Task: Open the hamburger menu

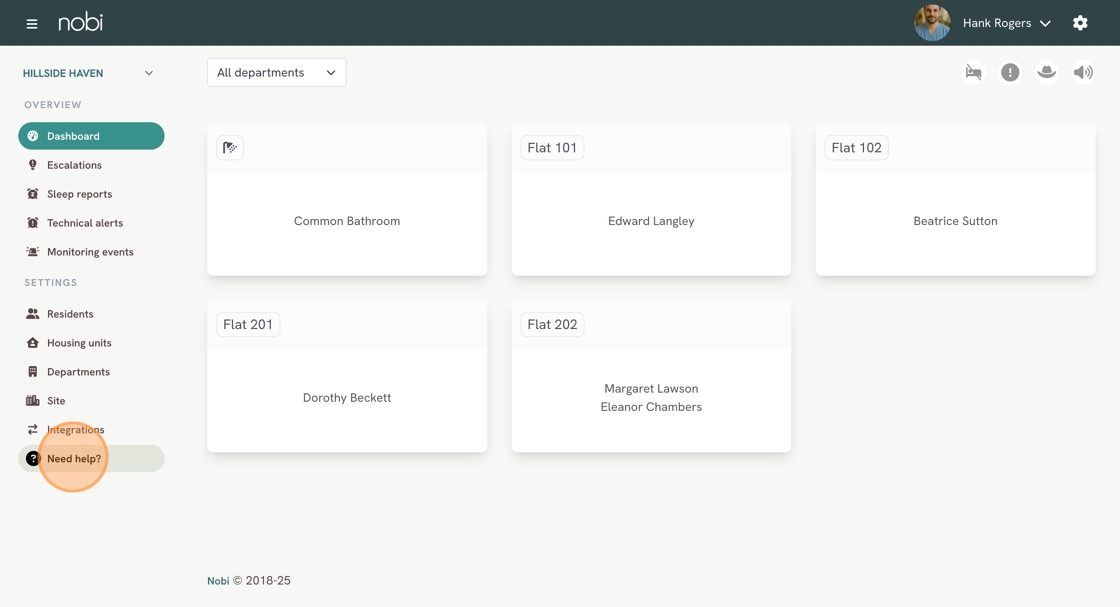Action: [32, 23]
